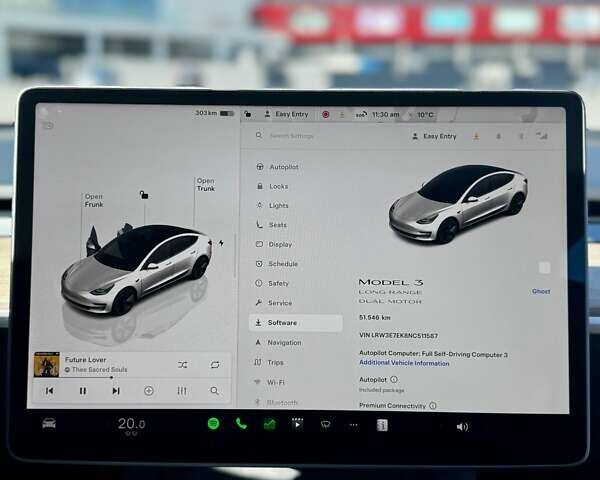Tap the Future Lover album artwork
600x480 pixels.
point(47,364)
